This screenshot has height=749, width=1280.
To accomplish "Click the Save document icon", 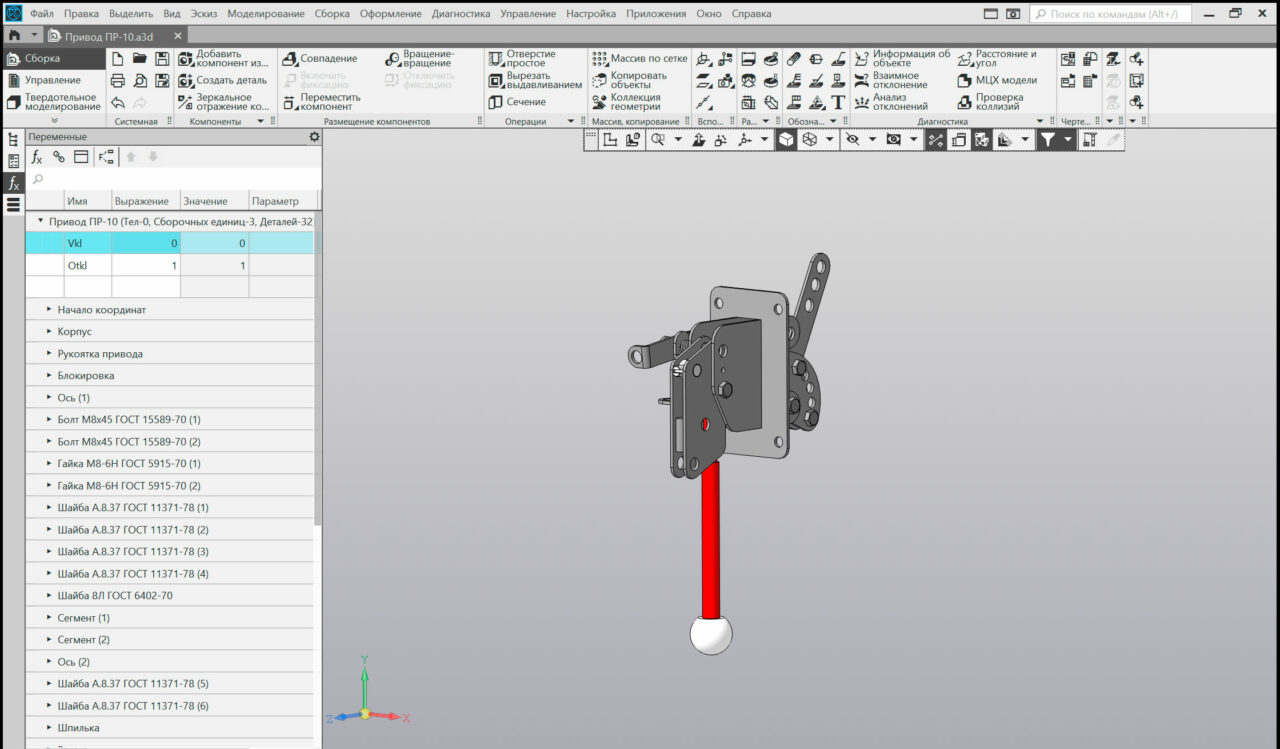I will (x=161, y=59).
